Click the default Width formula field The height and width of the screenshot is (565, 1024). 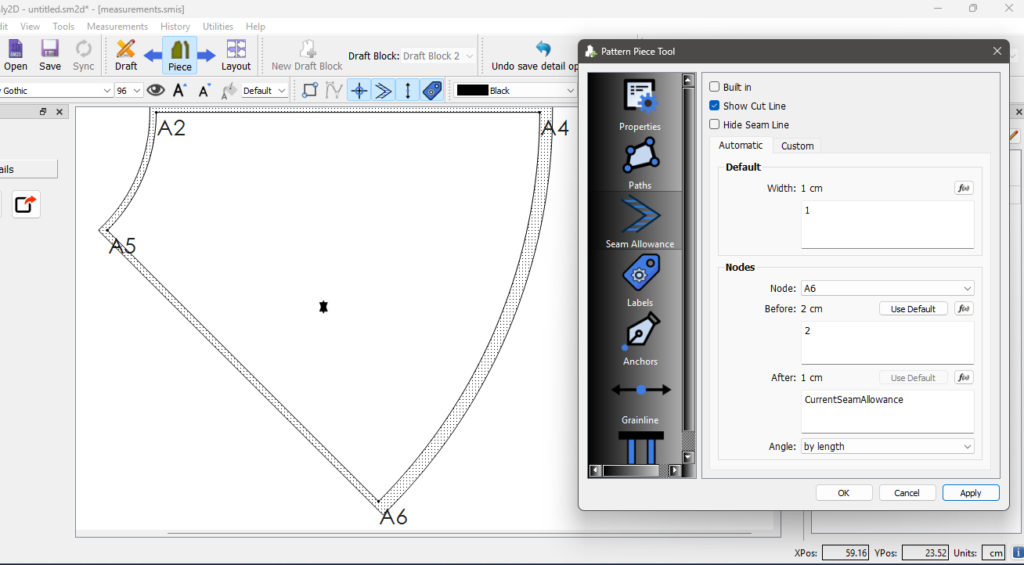(x=888, y=225)
